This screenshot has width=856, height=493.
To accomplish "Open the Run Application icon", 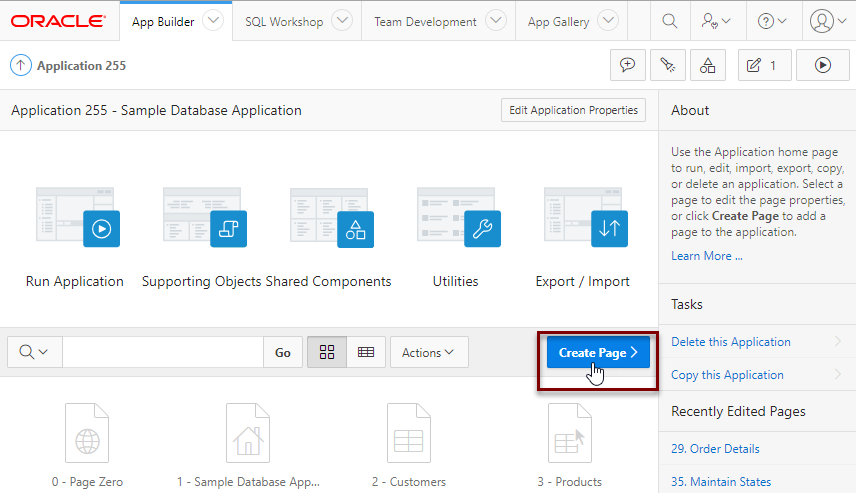I will point(78,217).
